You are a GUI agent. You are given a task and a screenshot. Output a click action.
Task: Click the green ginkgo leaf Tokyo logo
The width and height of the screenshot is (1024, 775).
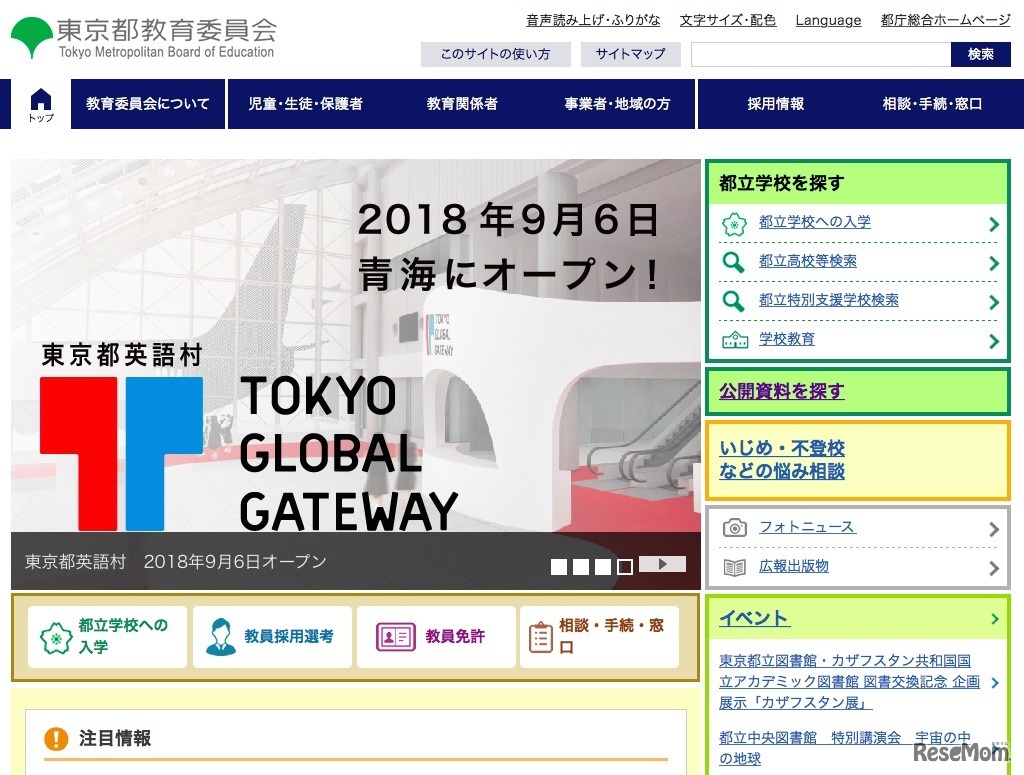tap(31, 37)
